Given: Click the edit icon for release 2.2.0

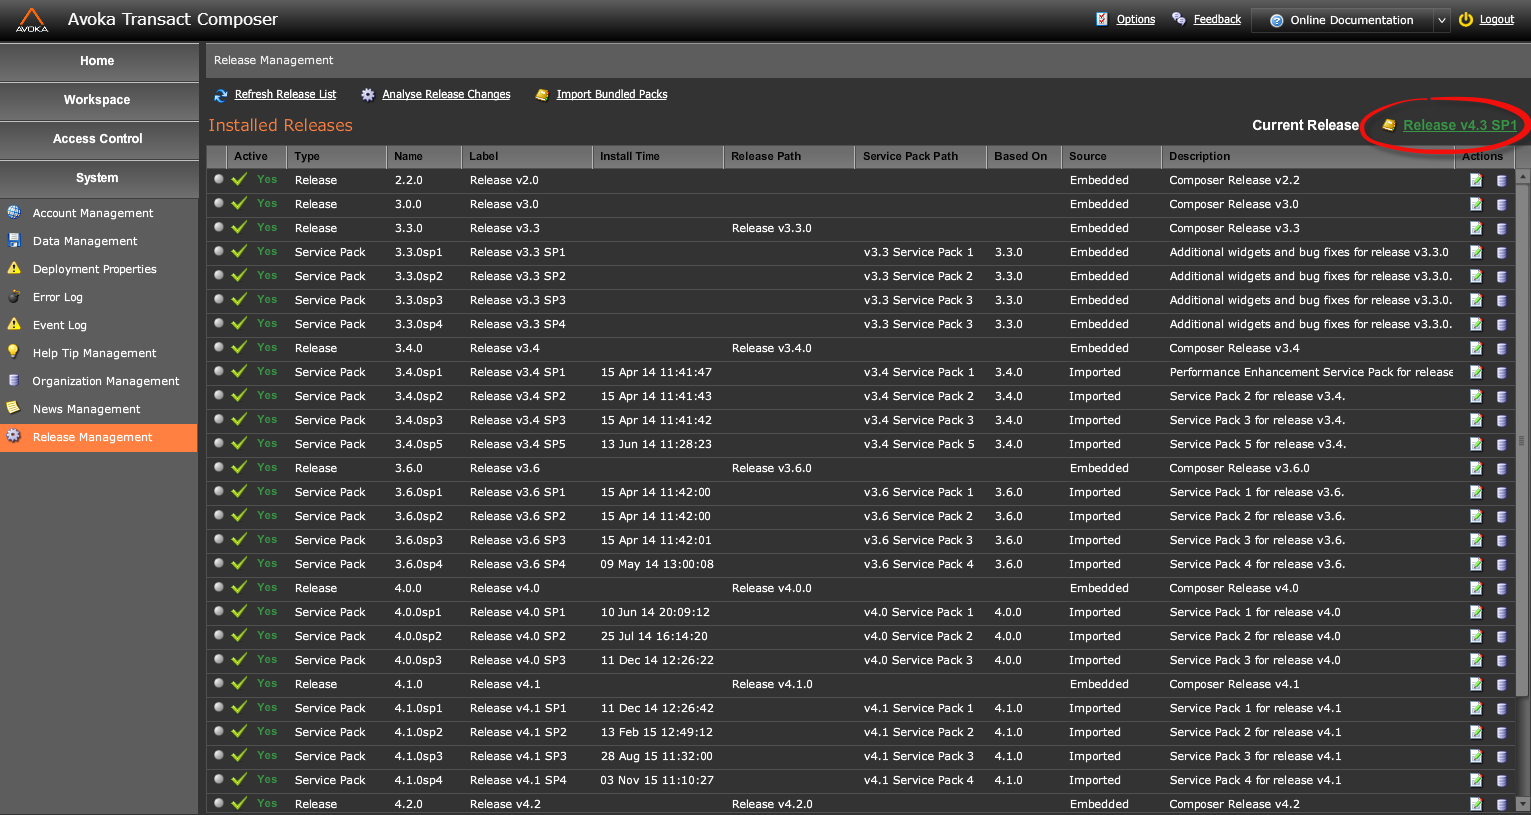Looking at the screenshot, I should click(x=1476, y=180).
